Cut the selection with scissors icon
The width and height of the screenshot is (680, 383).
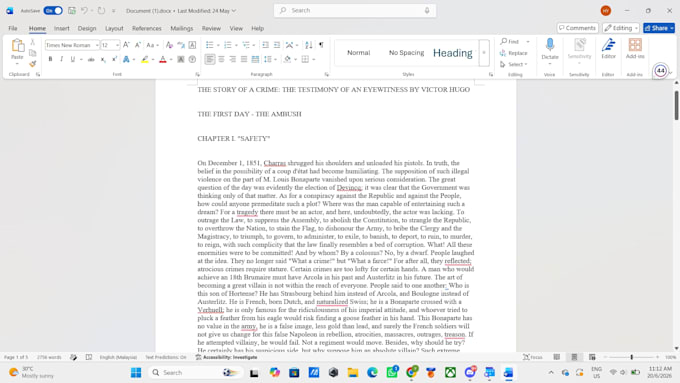[33, 43]
